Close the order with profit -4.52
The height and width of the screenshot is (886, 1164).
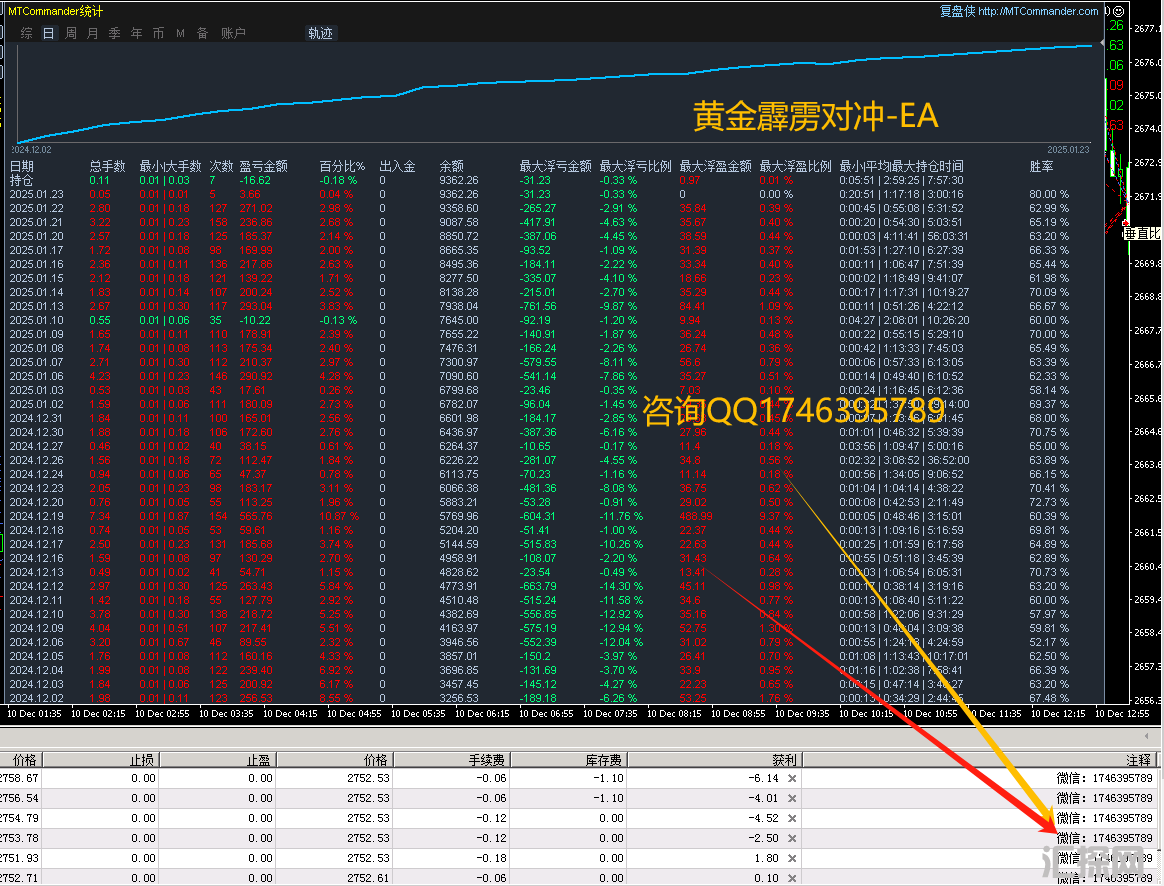point(792,818)
